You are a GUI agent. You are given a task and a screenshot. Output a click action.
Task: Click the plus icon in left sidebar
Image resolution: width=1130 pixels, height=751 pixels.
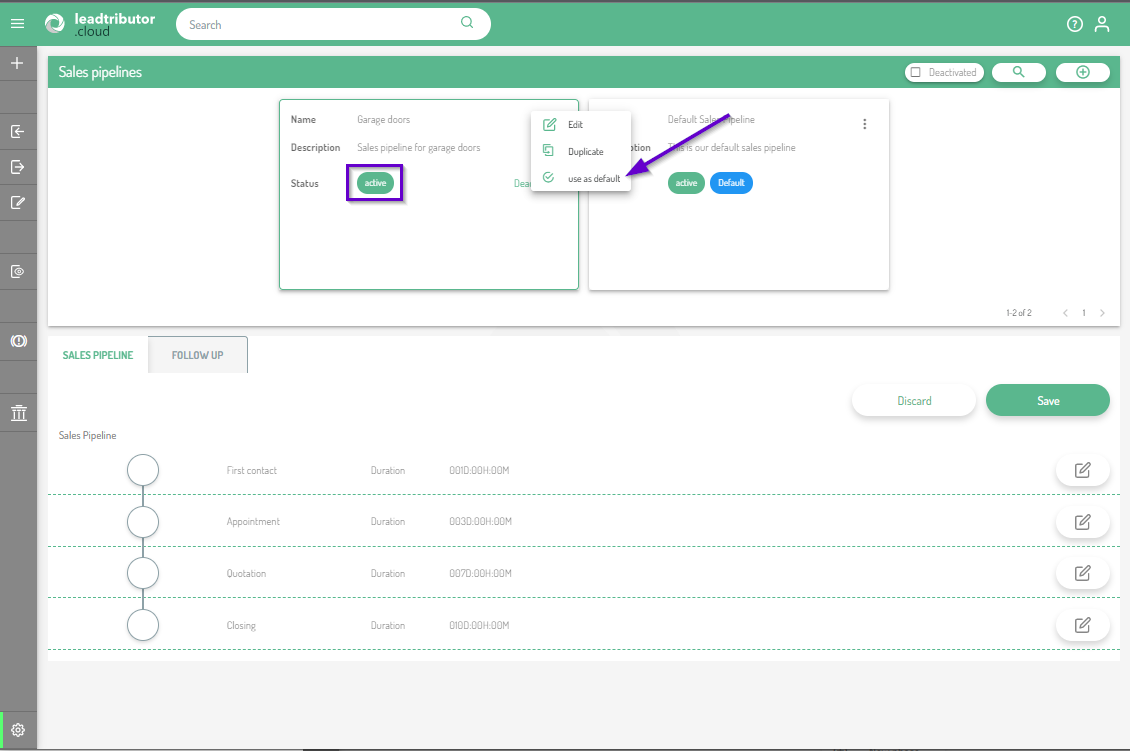click(17, 63)
